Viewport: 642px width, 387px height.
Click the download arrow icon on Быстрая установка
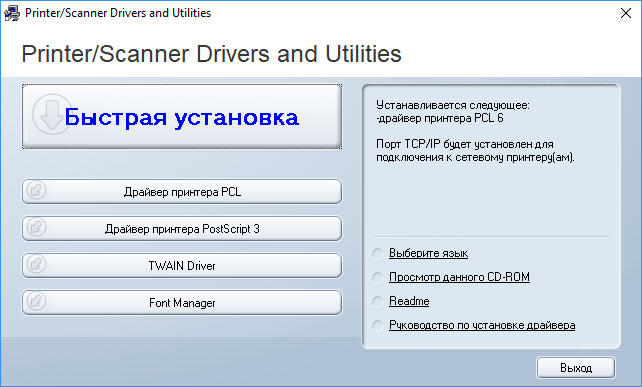(x=52, y=114)
